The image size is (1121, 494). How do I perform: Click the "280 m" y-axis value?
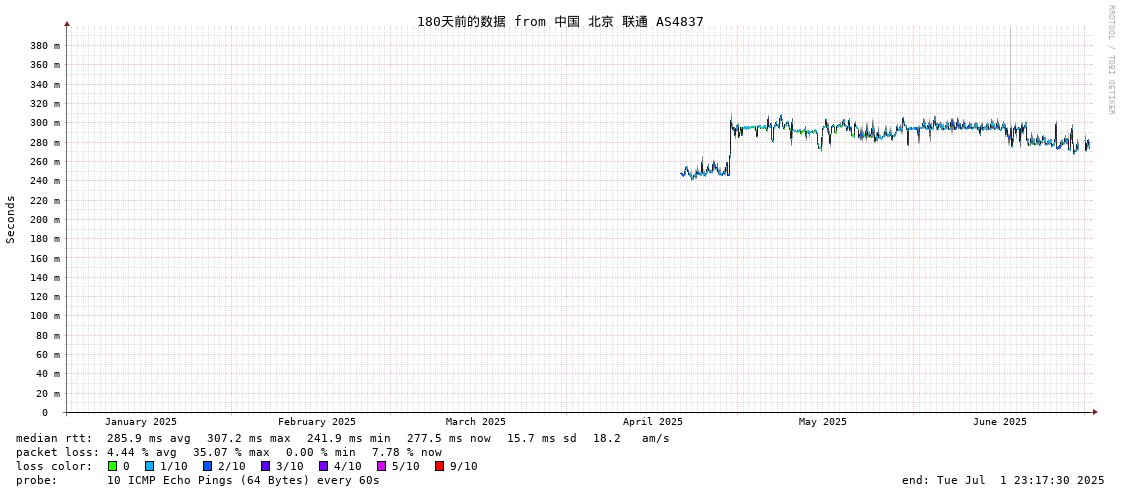(x=45, y=142)
